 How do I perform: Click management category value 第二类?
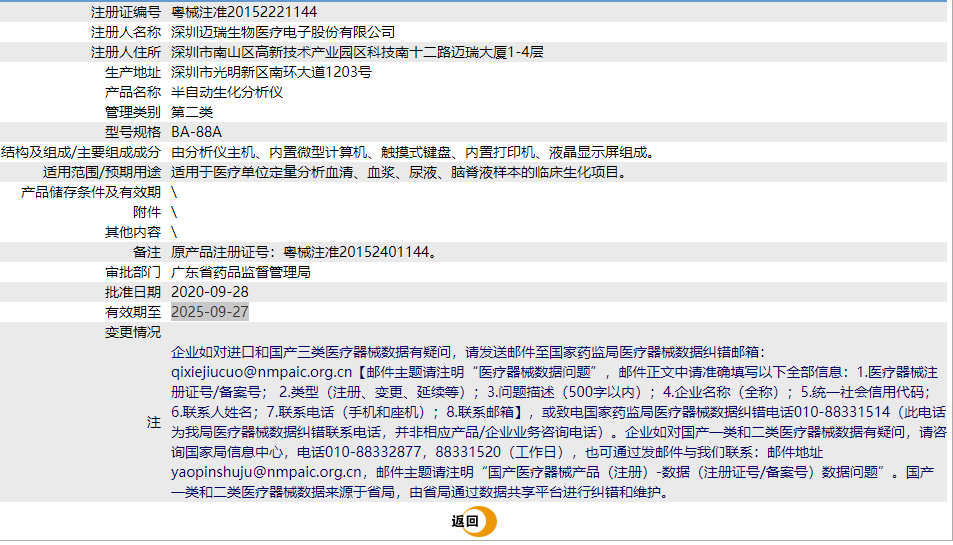click(x=192, y=112)
